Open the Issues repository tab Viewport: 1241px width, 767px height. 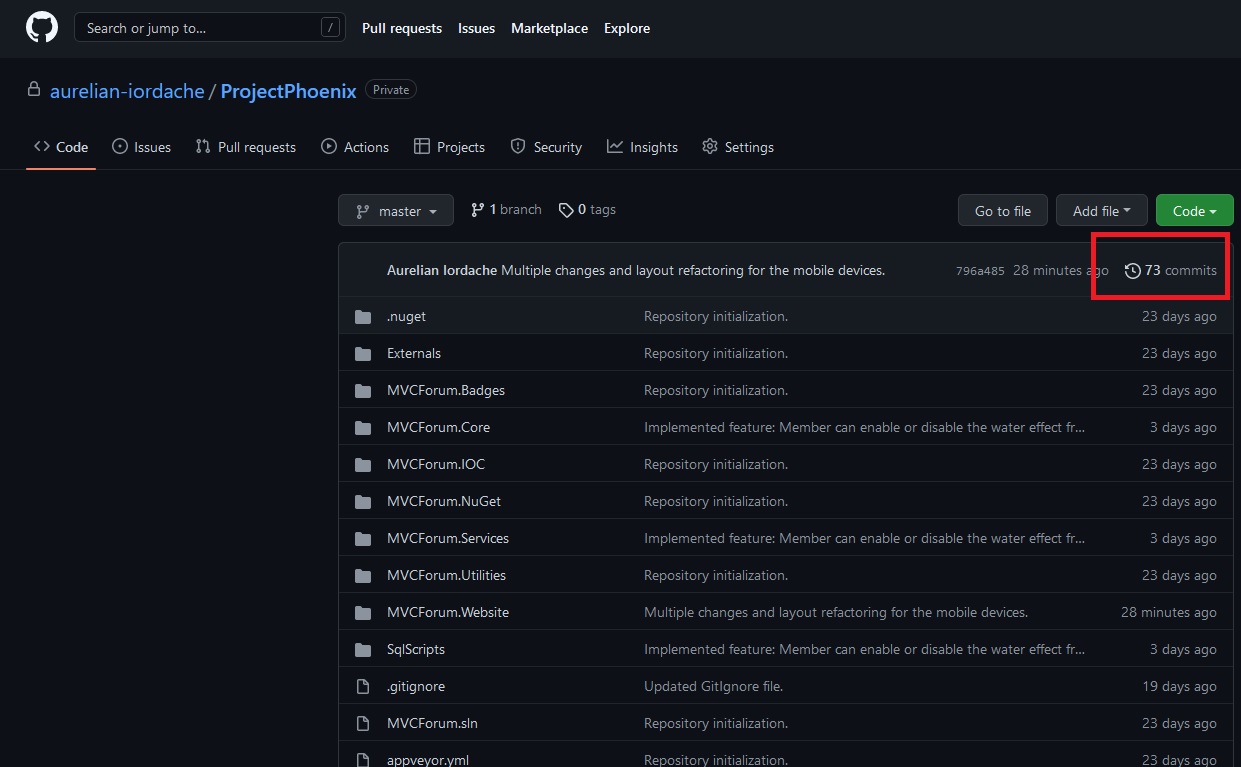141,147
